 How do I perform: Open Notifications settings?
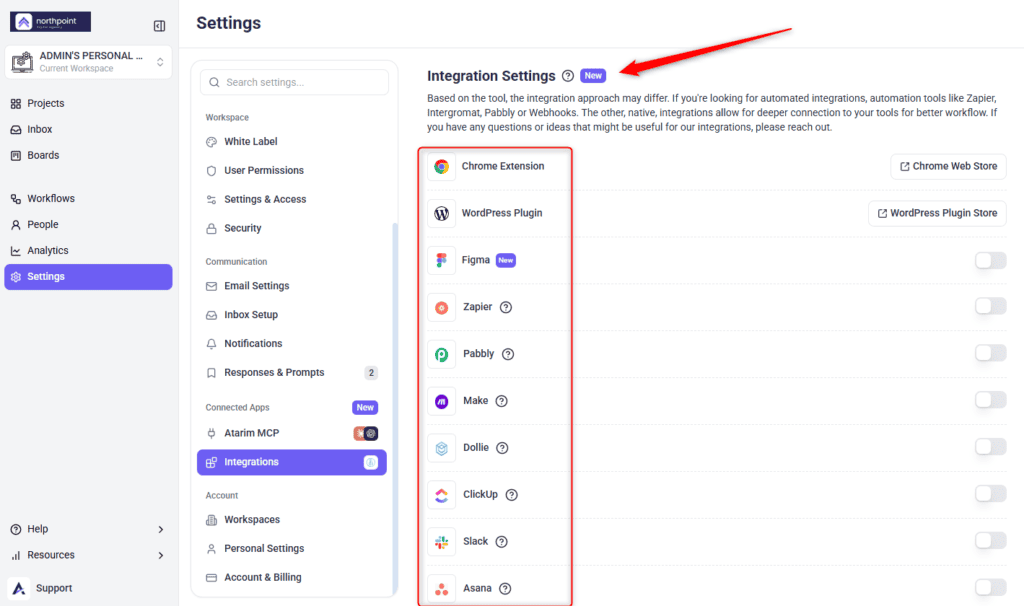click(x=292, y=343)
